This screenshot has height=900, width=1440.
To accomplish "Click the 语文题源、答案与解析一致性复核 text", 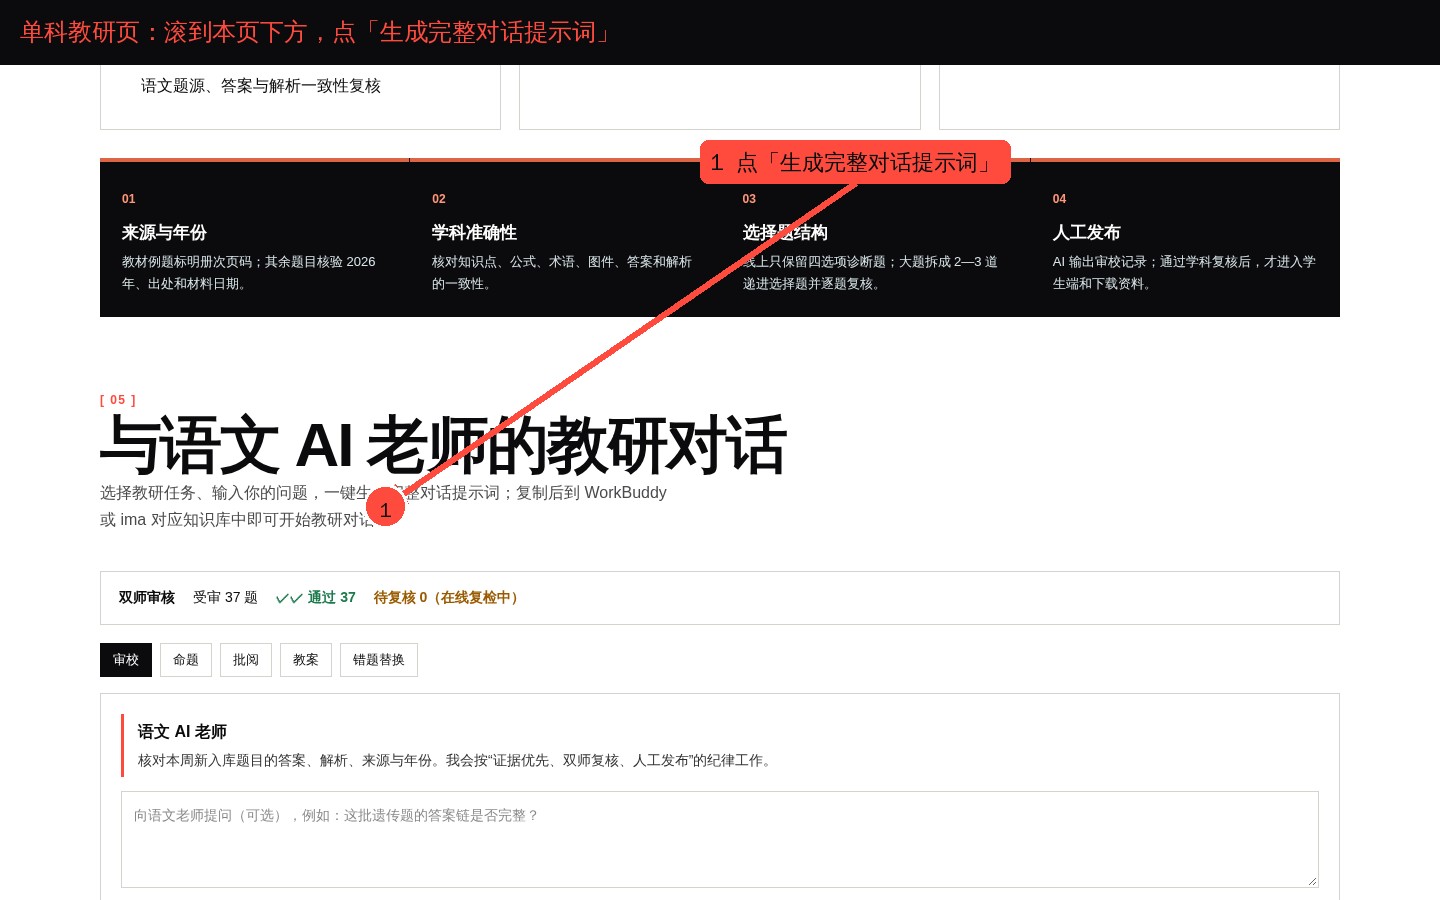I will [261, 86].
